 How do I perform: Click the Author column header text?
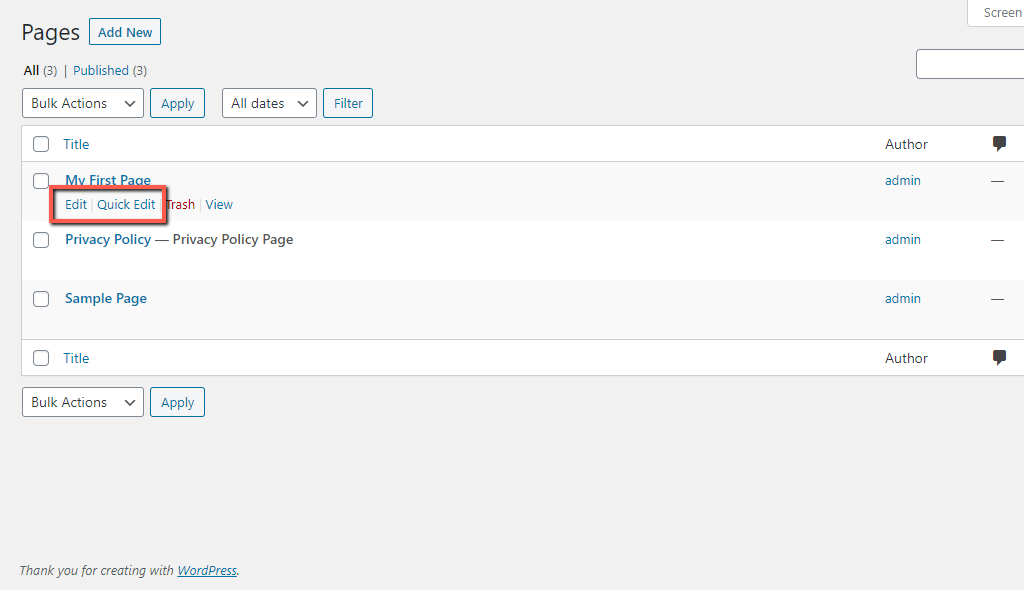906,144
